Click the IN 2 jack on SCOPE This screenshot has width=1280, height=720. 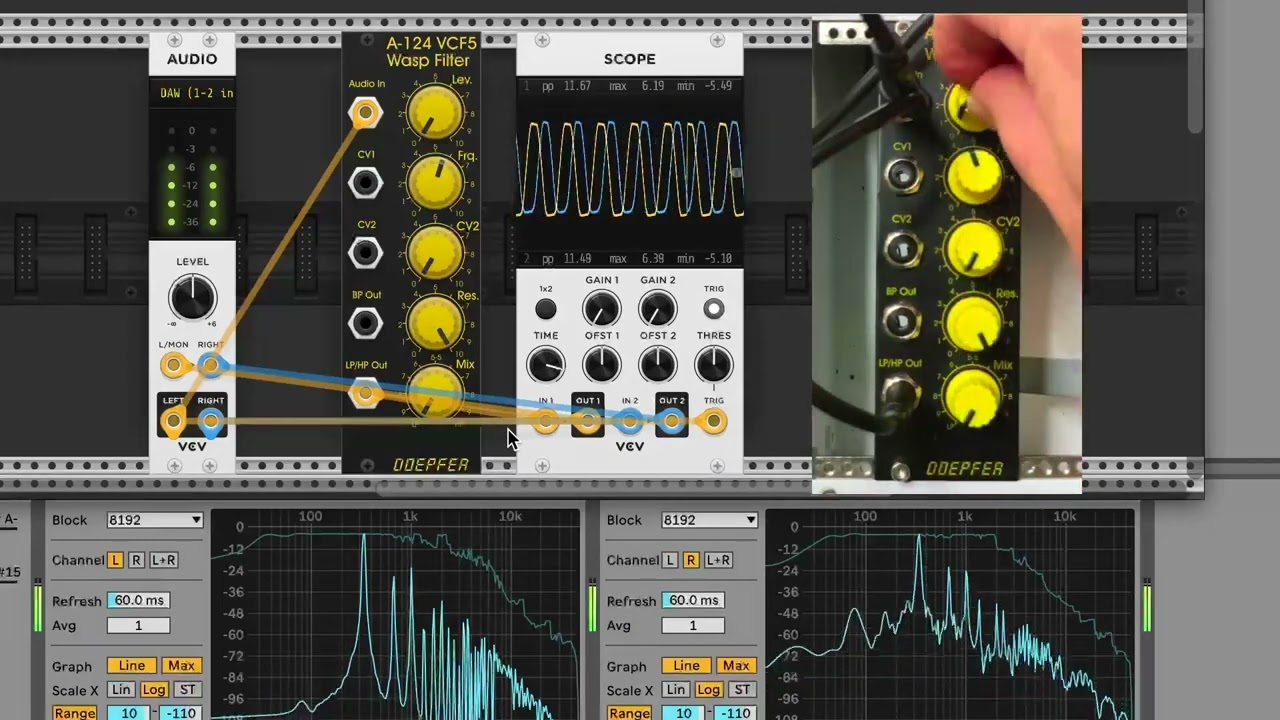pos(630,423)
